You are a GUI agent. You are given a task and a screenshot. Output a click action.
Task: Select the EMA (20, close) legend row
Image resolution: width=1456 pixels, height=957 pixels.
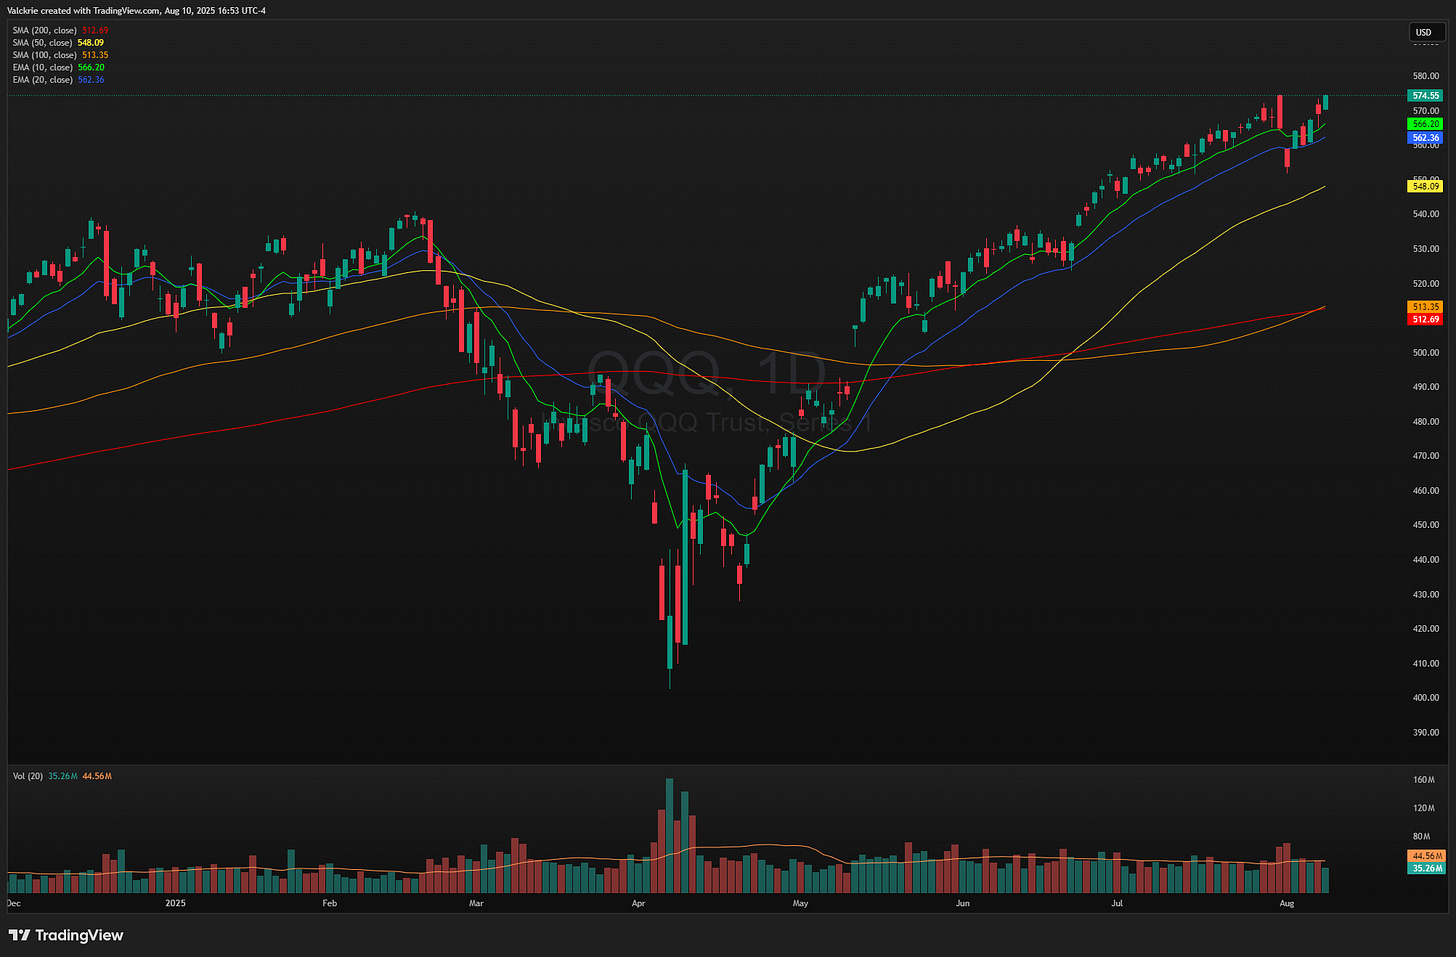pyautogui.click(x=58, y=80)
